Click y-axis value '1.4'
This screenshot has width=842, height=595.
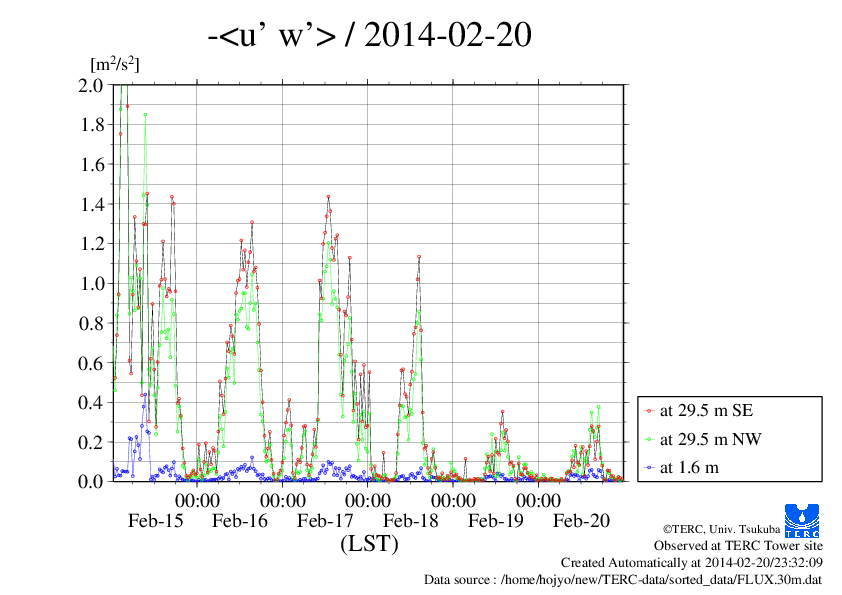[x=91, y=204]
